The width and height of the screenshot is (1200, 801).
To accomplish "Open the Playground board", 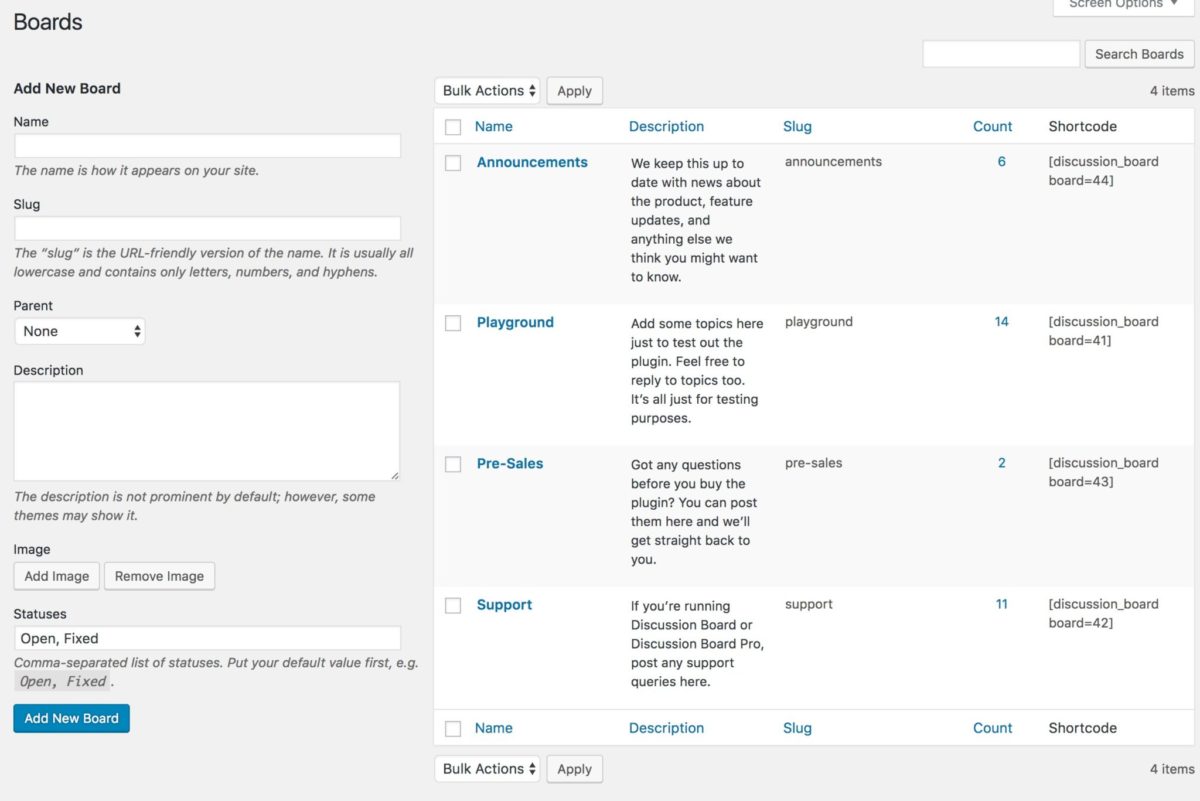I will pos(515,322).
